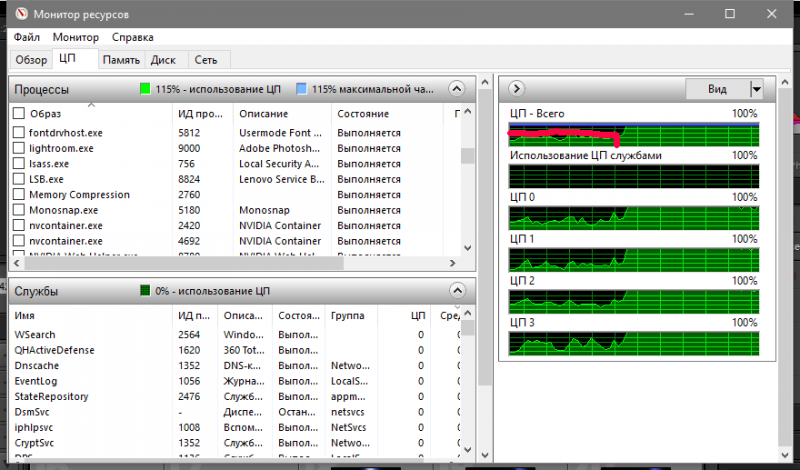Select the iphlpsvc service row
The width and height of the screenshot is (800, 470).
pos(235,427)
